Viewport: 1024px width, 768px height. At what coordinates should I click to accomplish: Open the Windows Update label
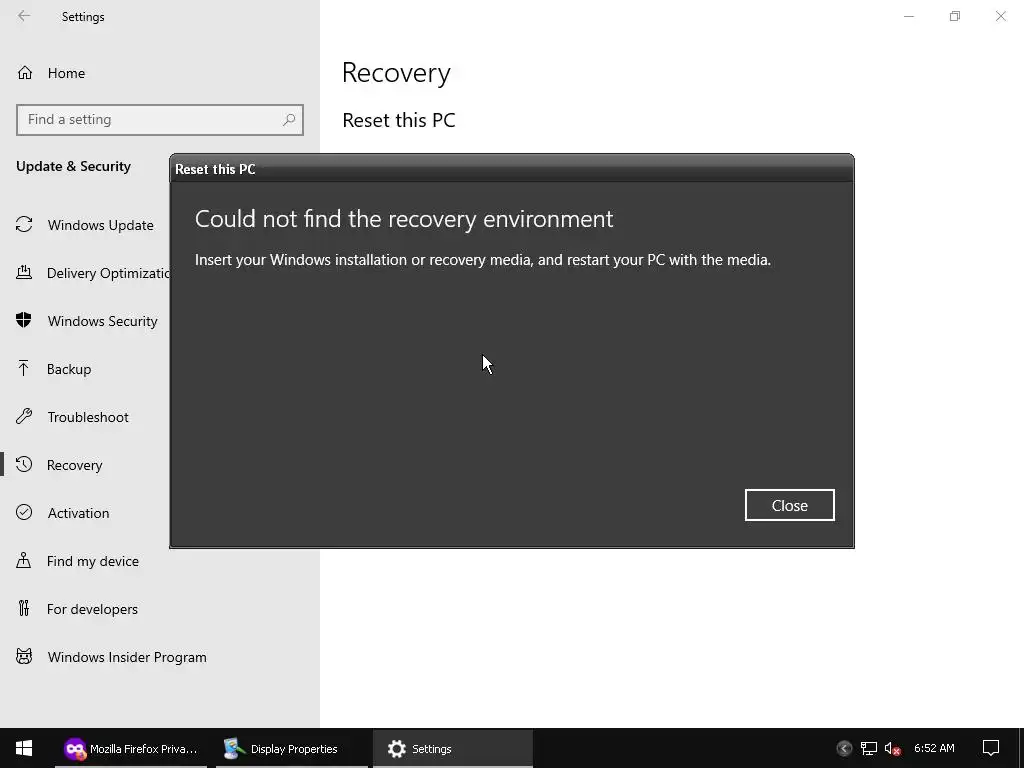point(101,225)
